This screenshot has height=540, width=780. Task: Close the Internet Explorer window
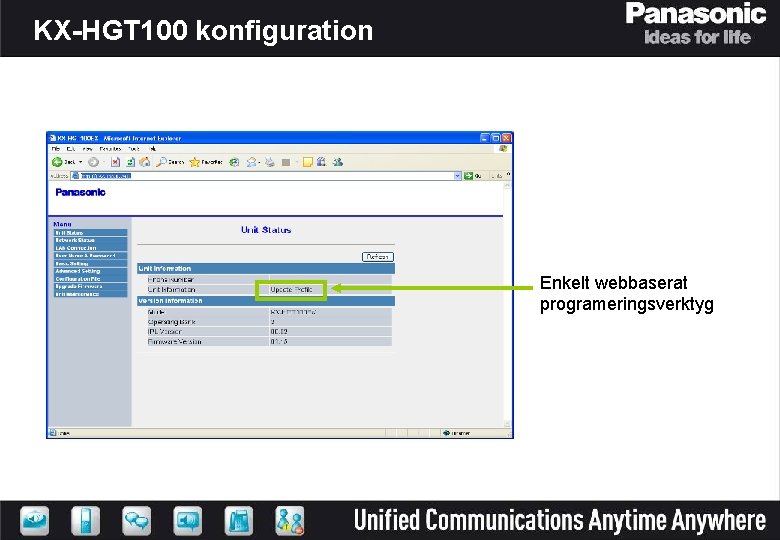click(x=506, y=138)
